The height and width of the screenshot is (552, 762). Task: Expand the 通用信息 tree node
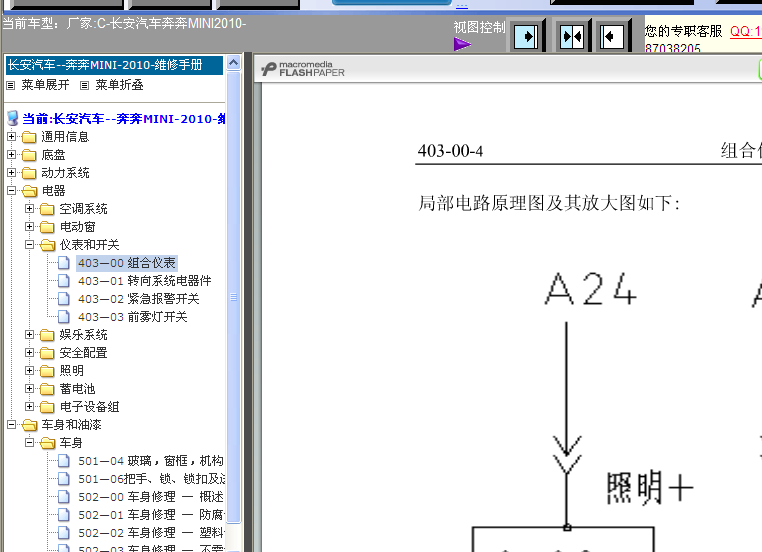tap(11, 137)
